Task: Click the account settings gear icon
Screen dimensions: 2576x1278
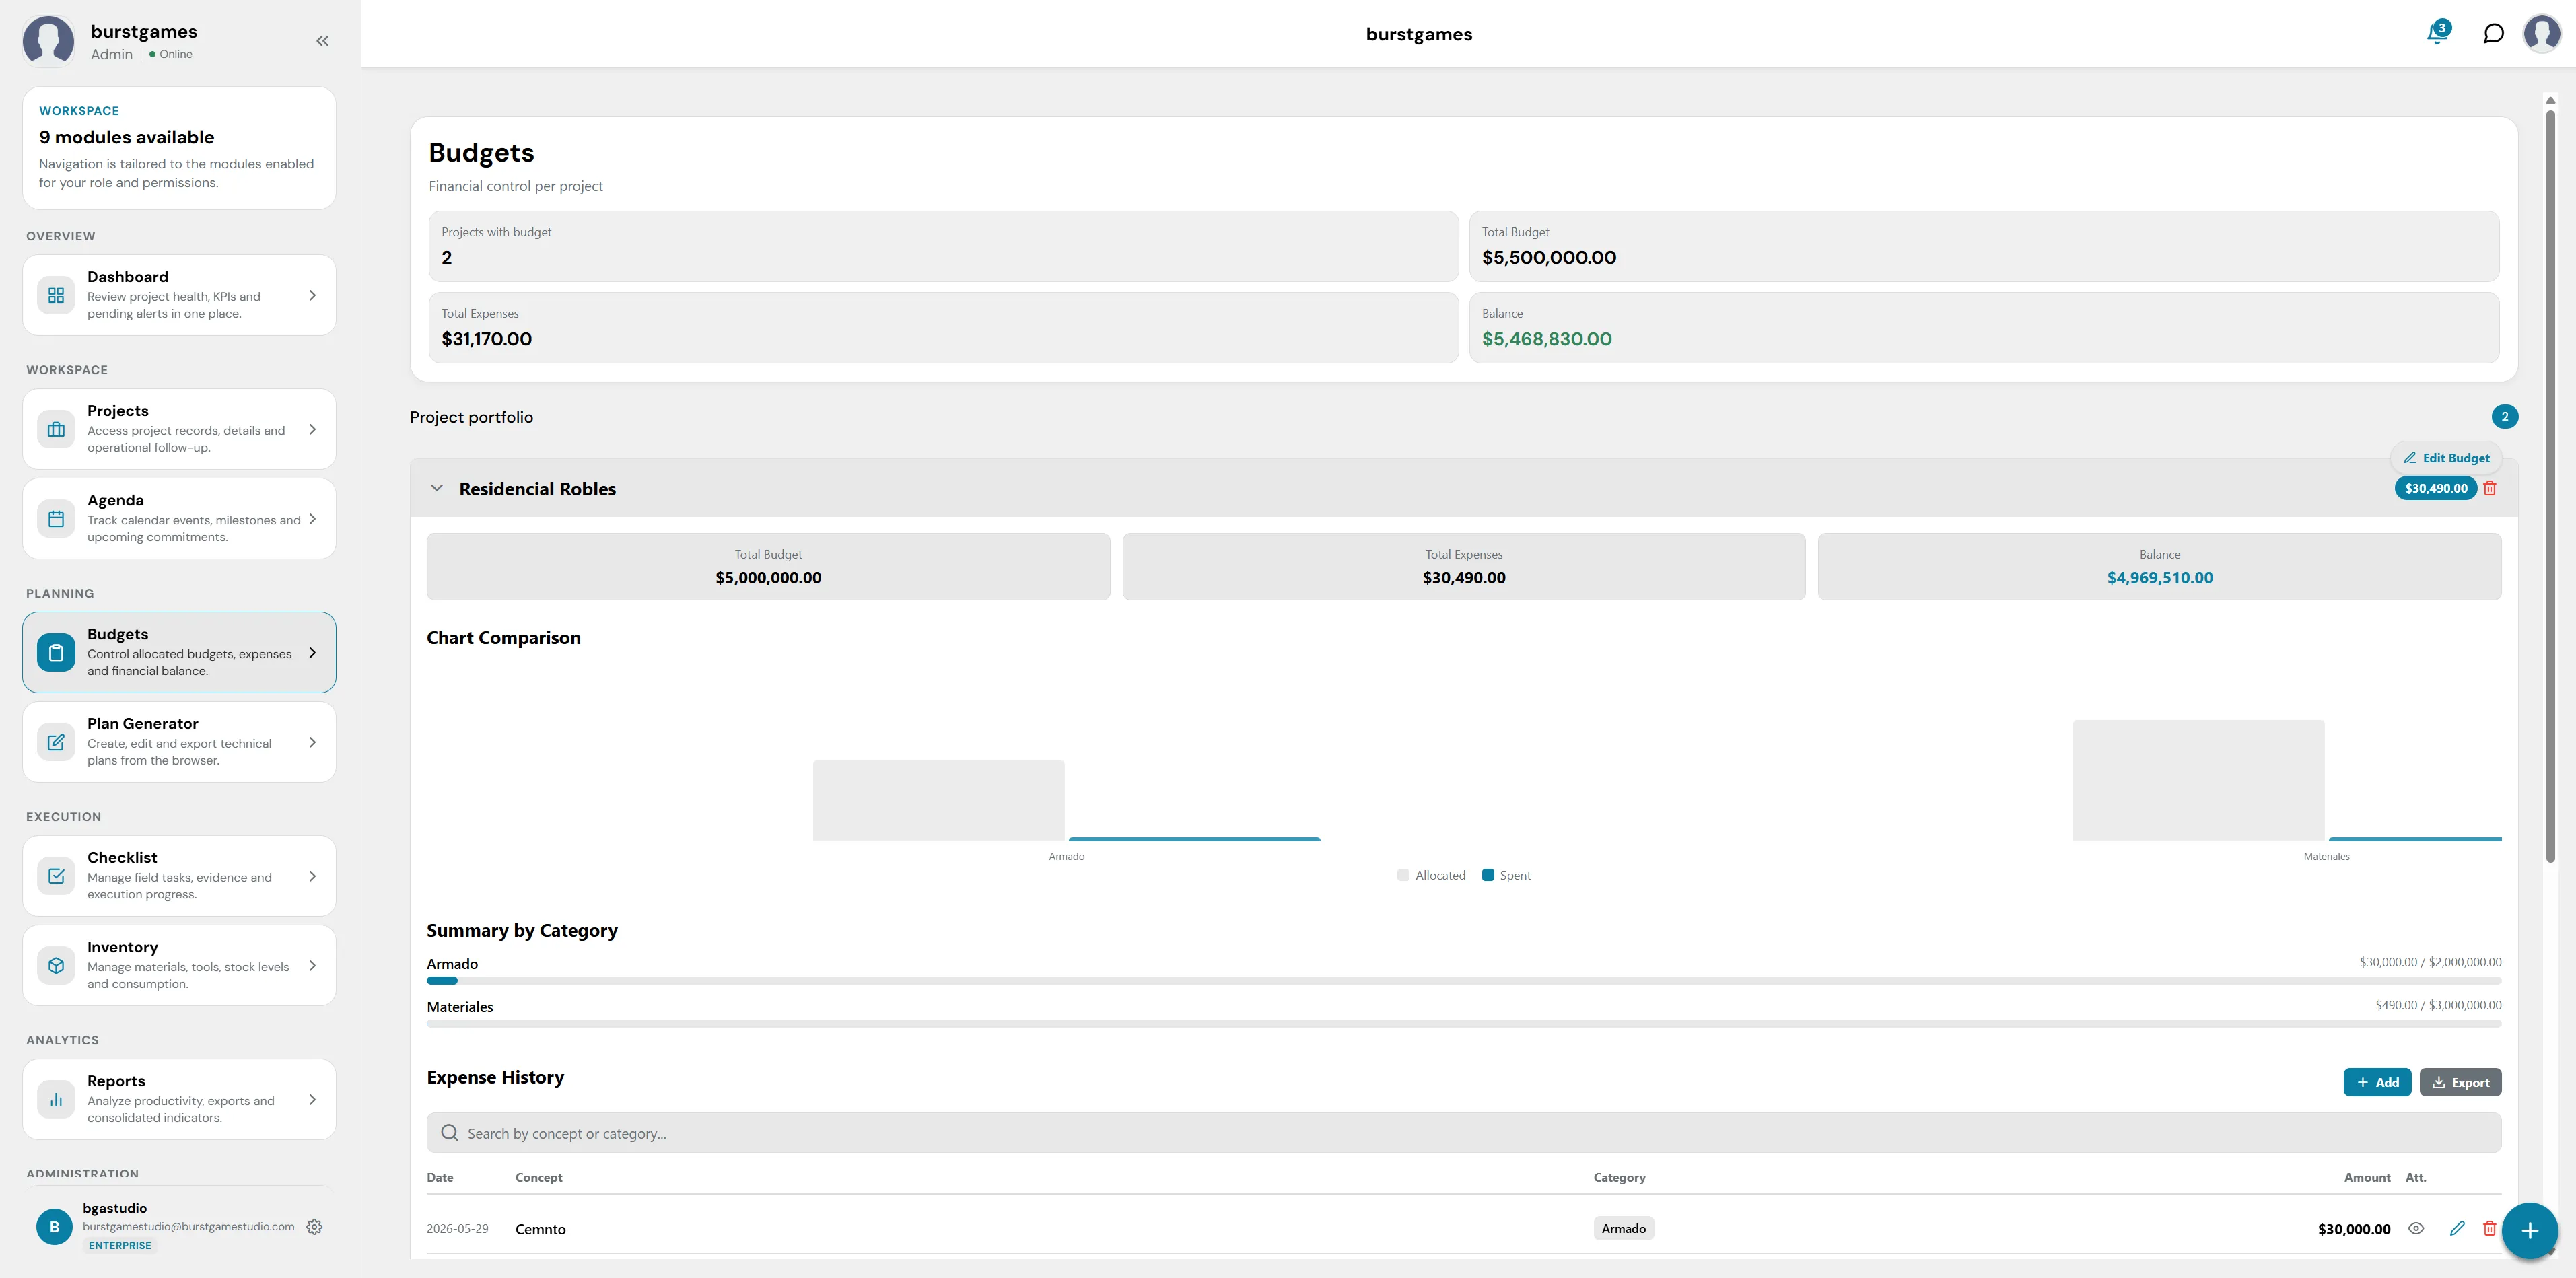Action: point(314,1226)
